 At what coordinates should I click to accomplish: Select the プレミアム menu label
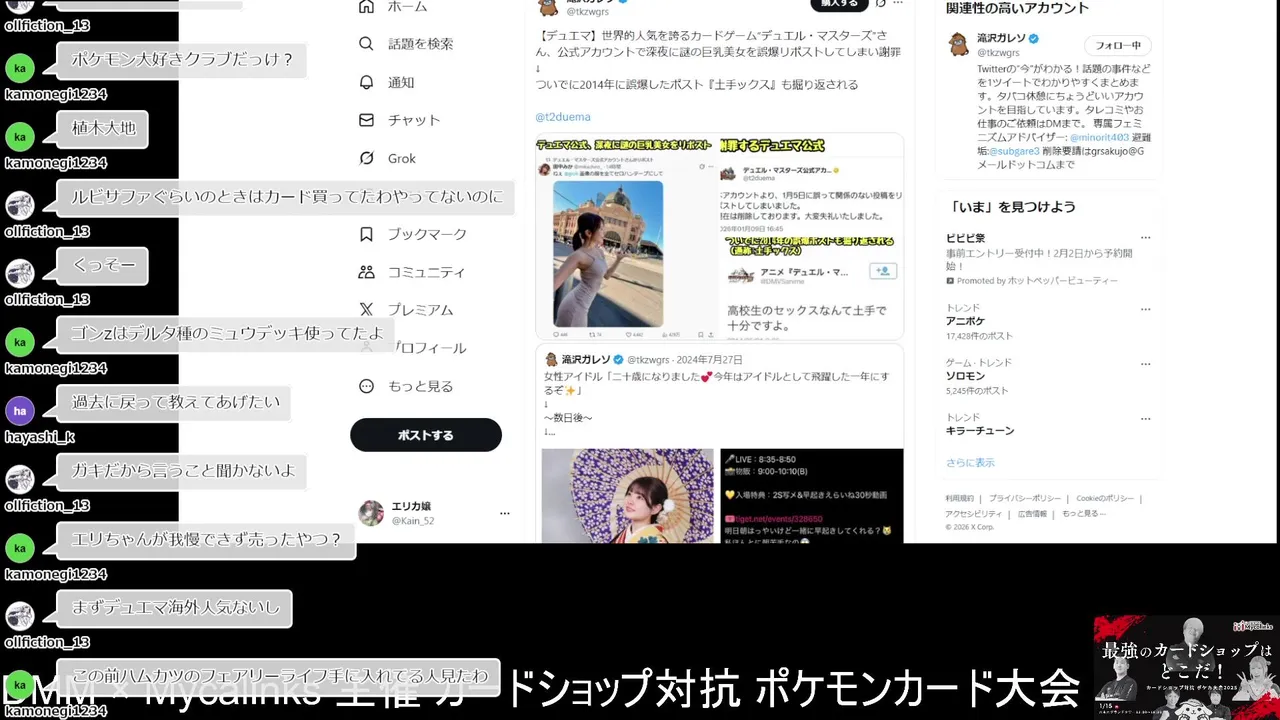[x=421, y=310]
